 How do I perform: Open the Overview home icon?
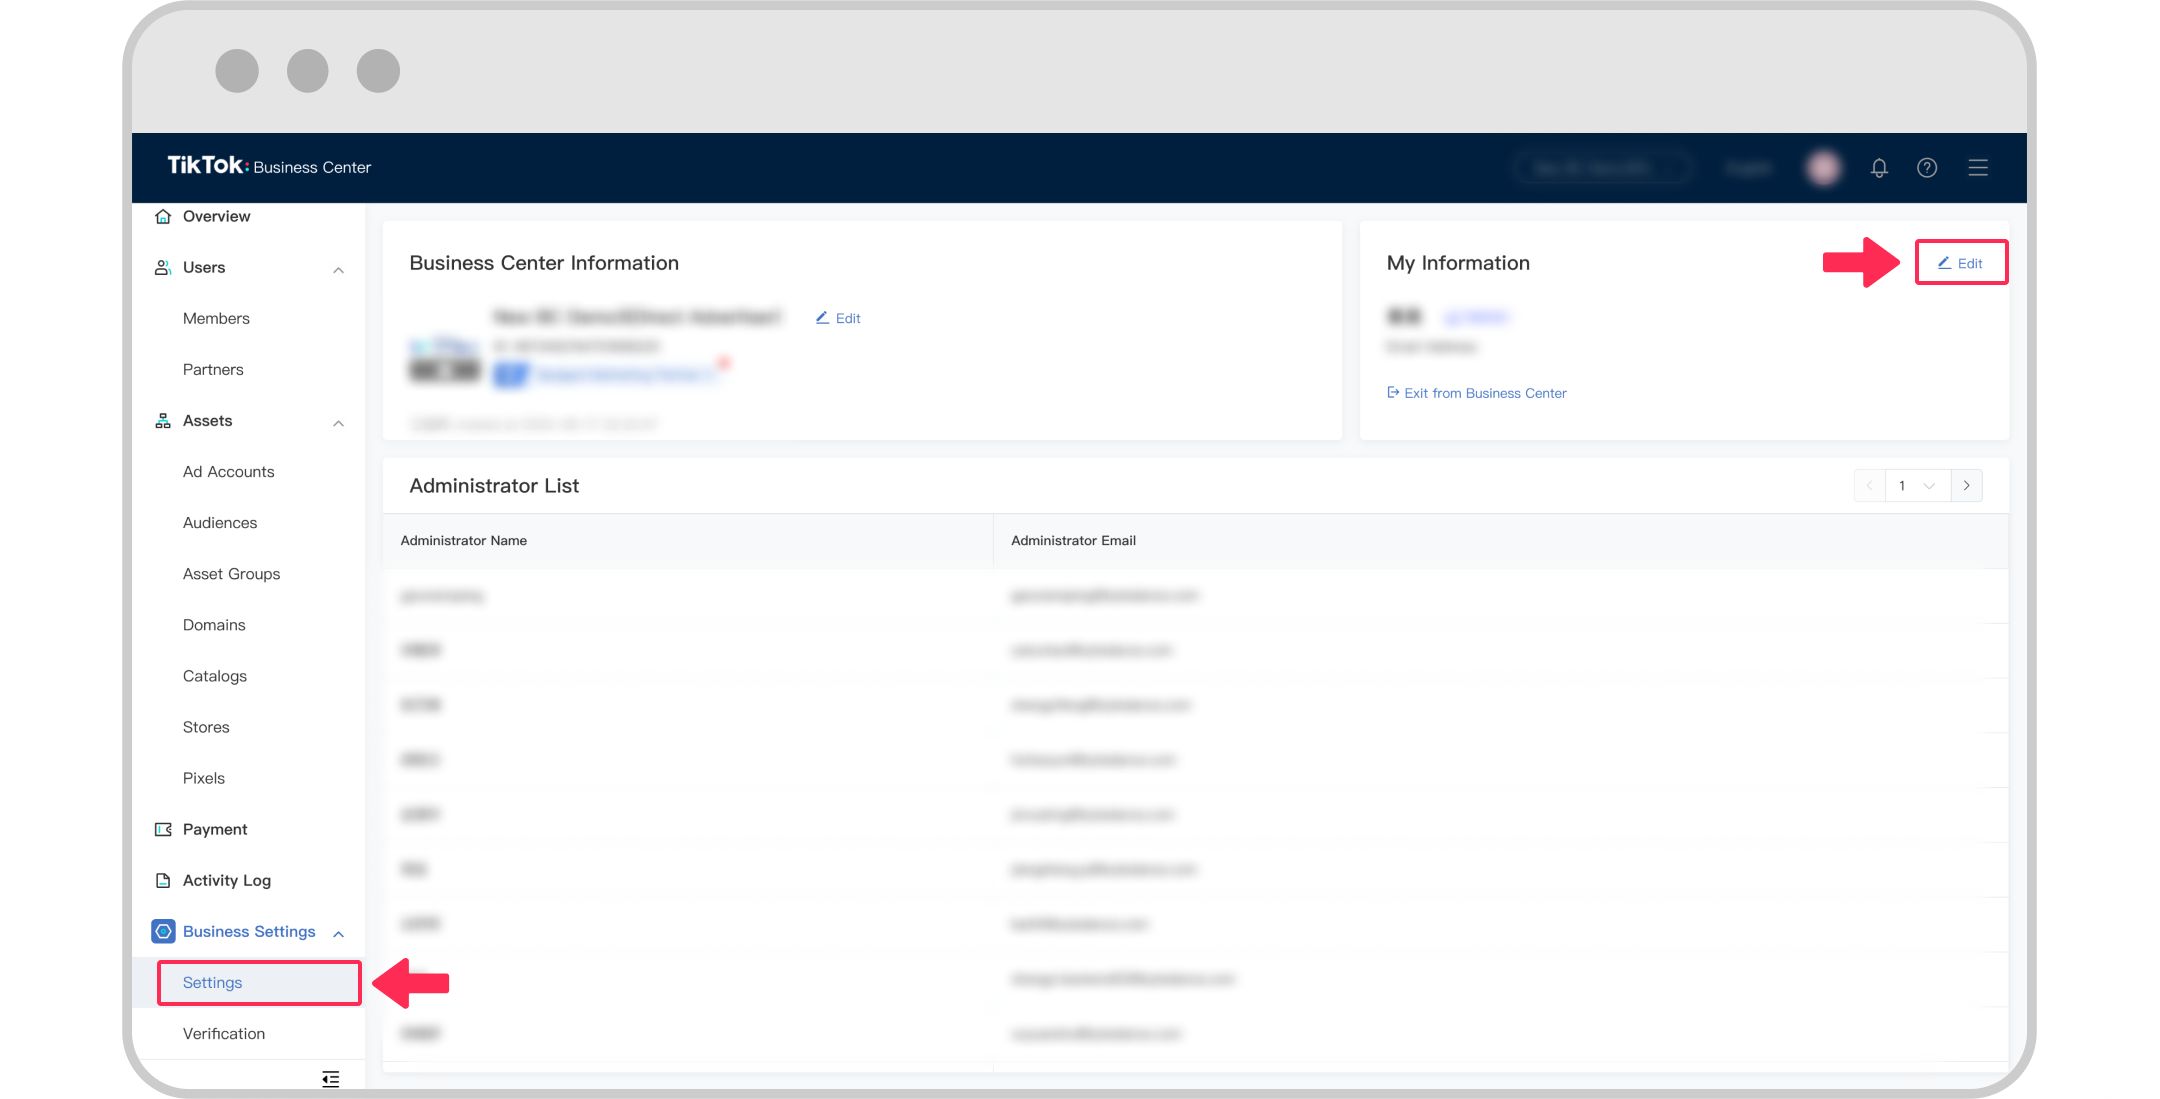pos(163,216)
